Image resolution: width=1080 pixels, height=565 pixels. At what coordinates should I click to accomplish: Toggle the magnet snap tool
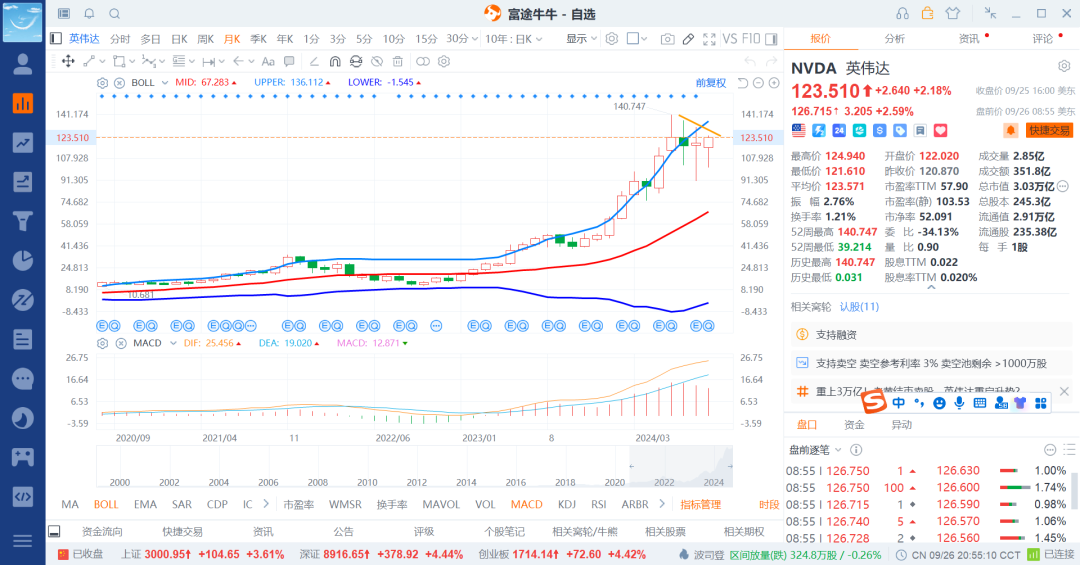pos(335,61)
